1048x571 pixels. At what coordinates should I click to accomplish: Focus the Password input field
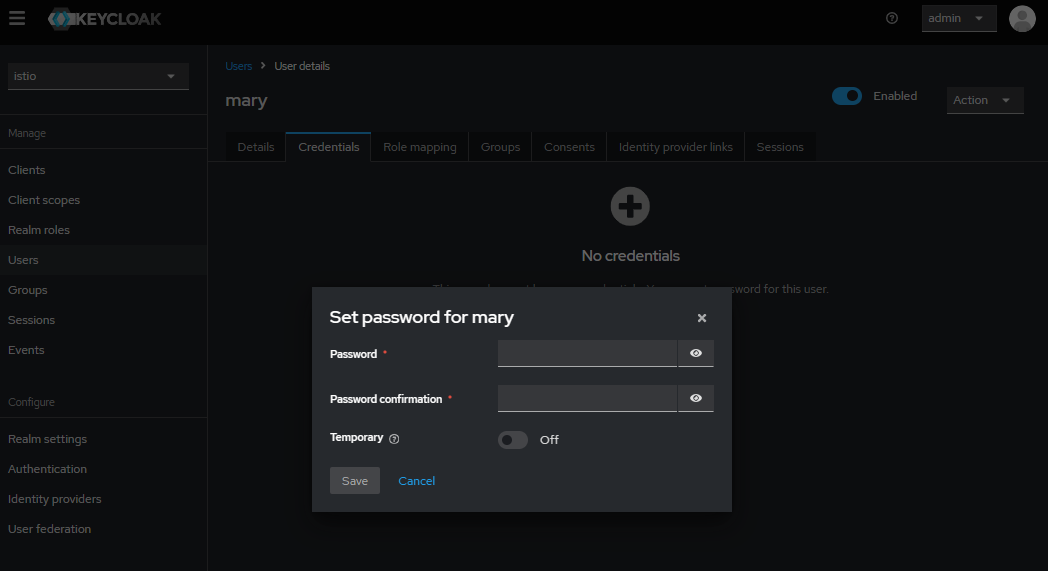587,354
